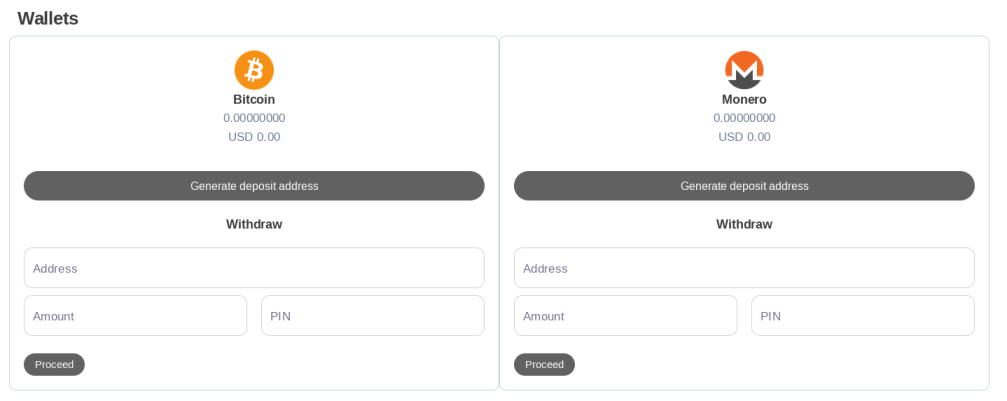Click the Wallets page heading
Viewport: 1007px width, 401px height.
48,18
